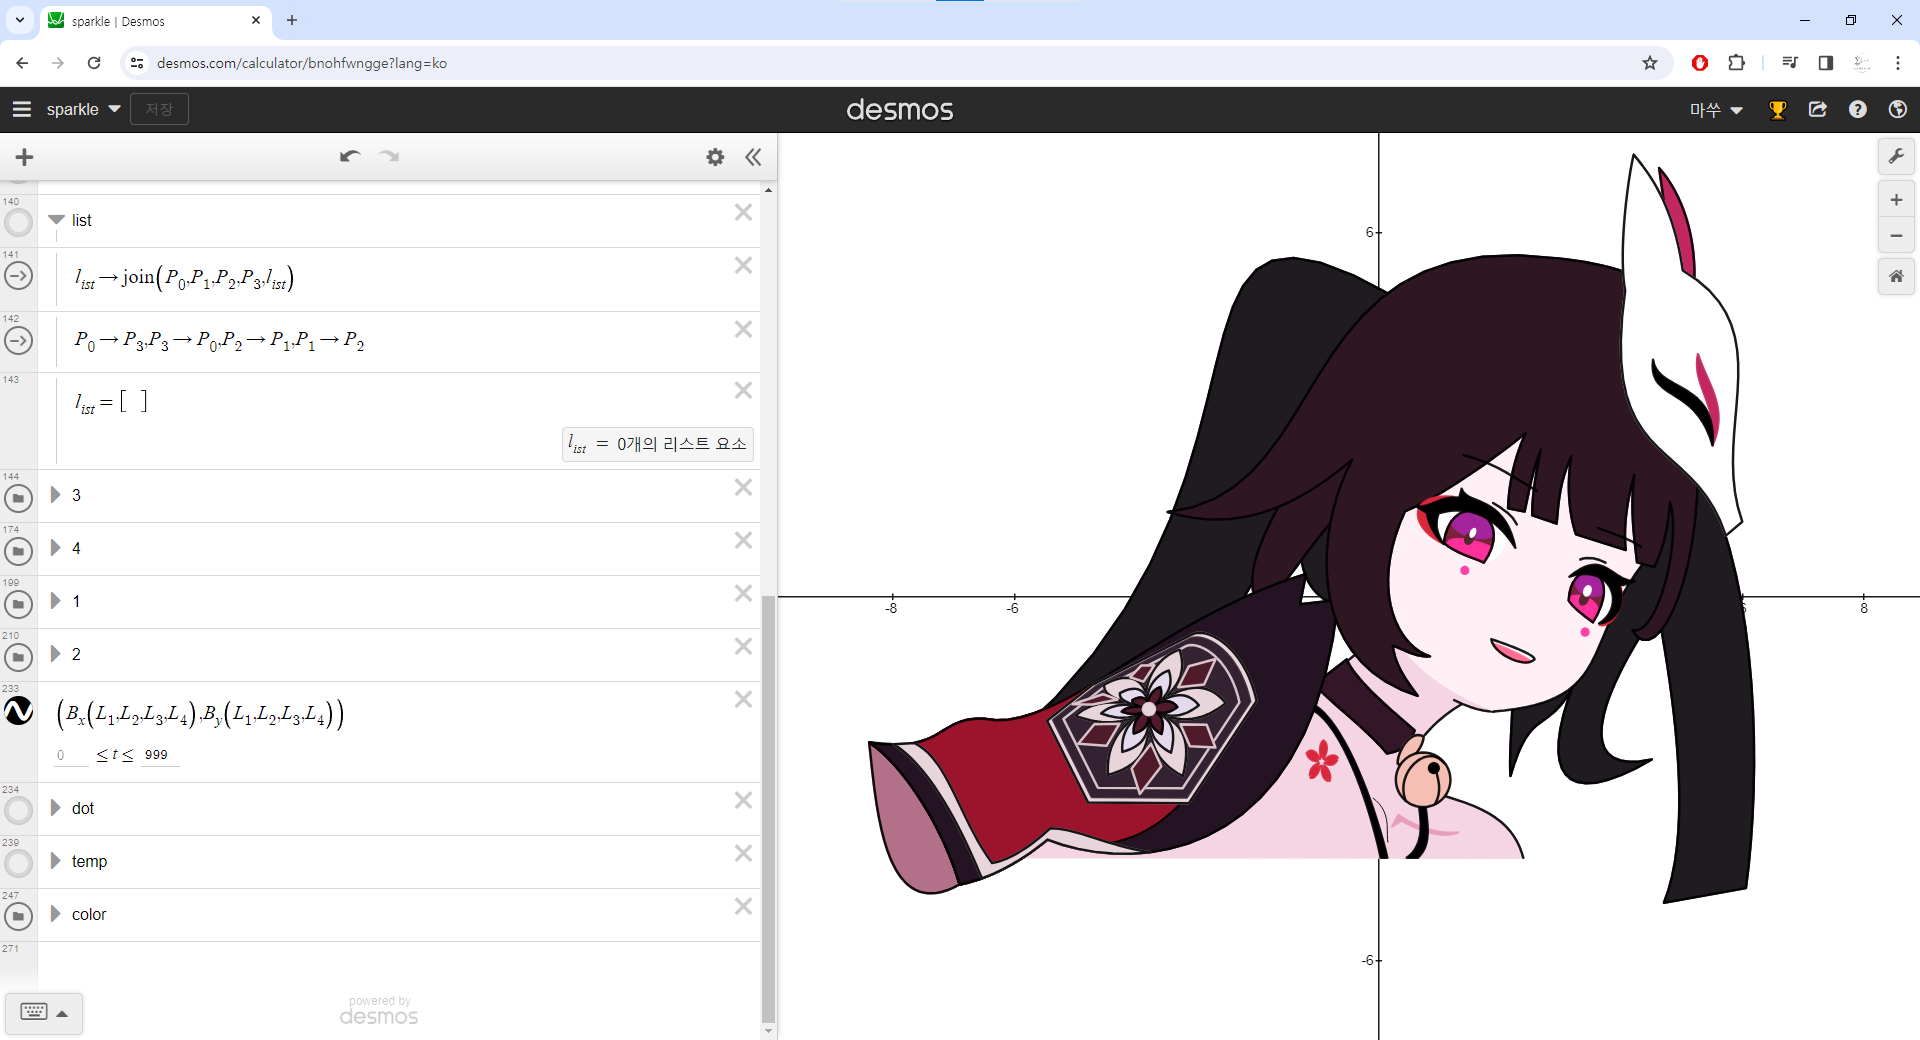Open the Desmos hamburger menu
The height and width of the screenshot is (1040, 1920).
coord(22,109)
